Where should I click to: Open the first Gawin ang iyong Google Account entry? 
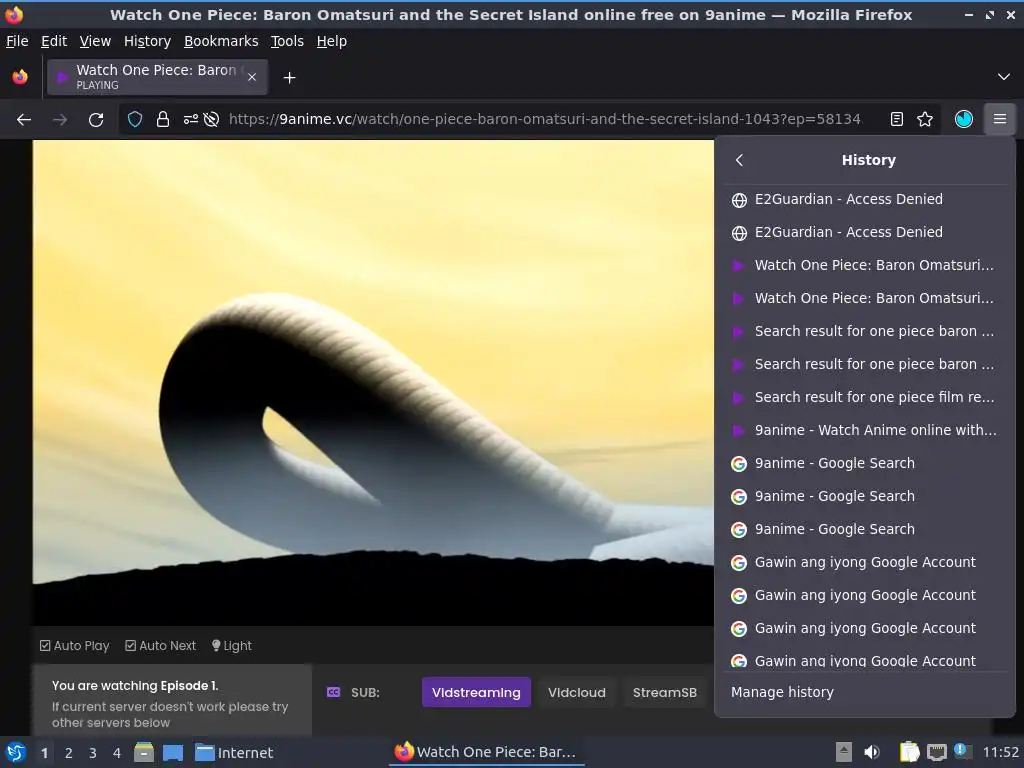865,562
